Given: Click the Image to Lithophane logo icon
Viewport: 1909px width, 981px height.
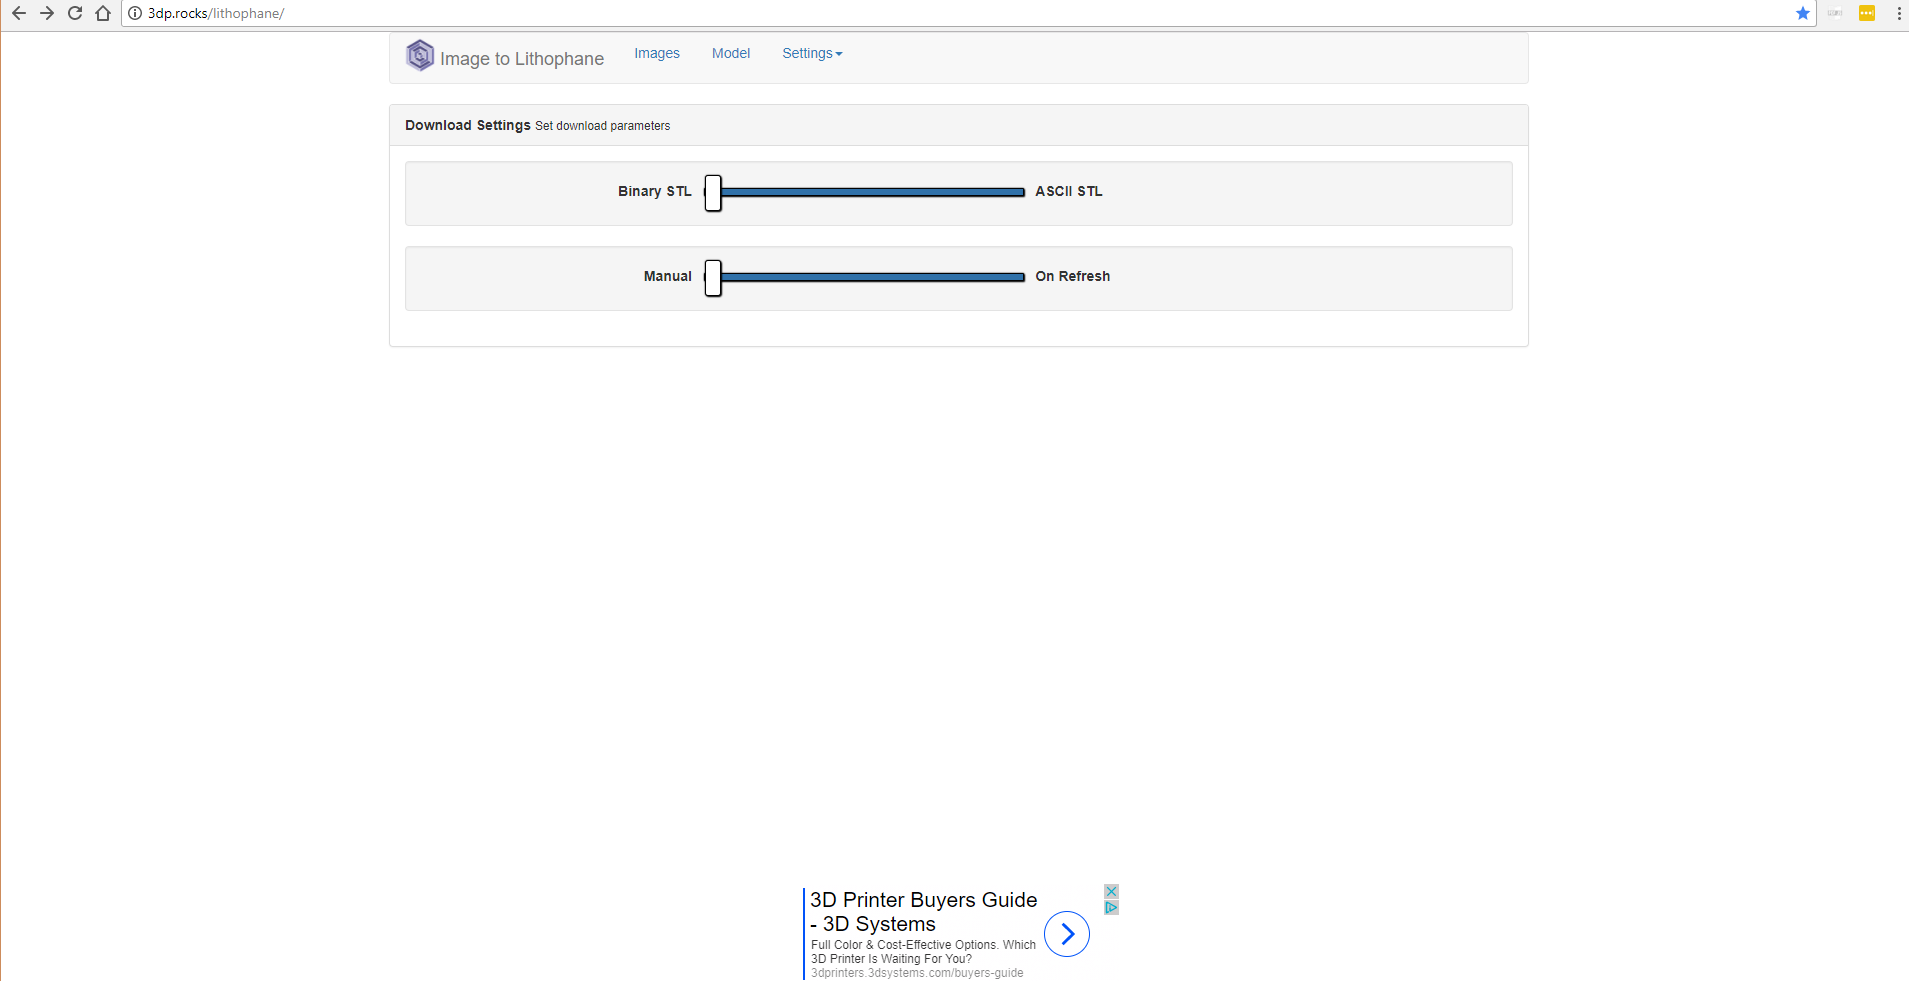Looking at the screenshot, I should pos(420,55).
